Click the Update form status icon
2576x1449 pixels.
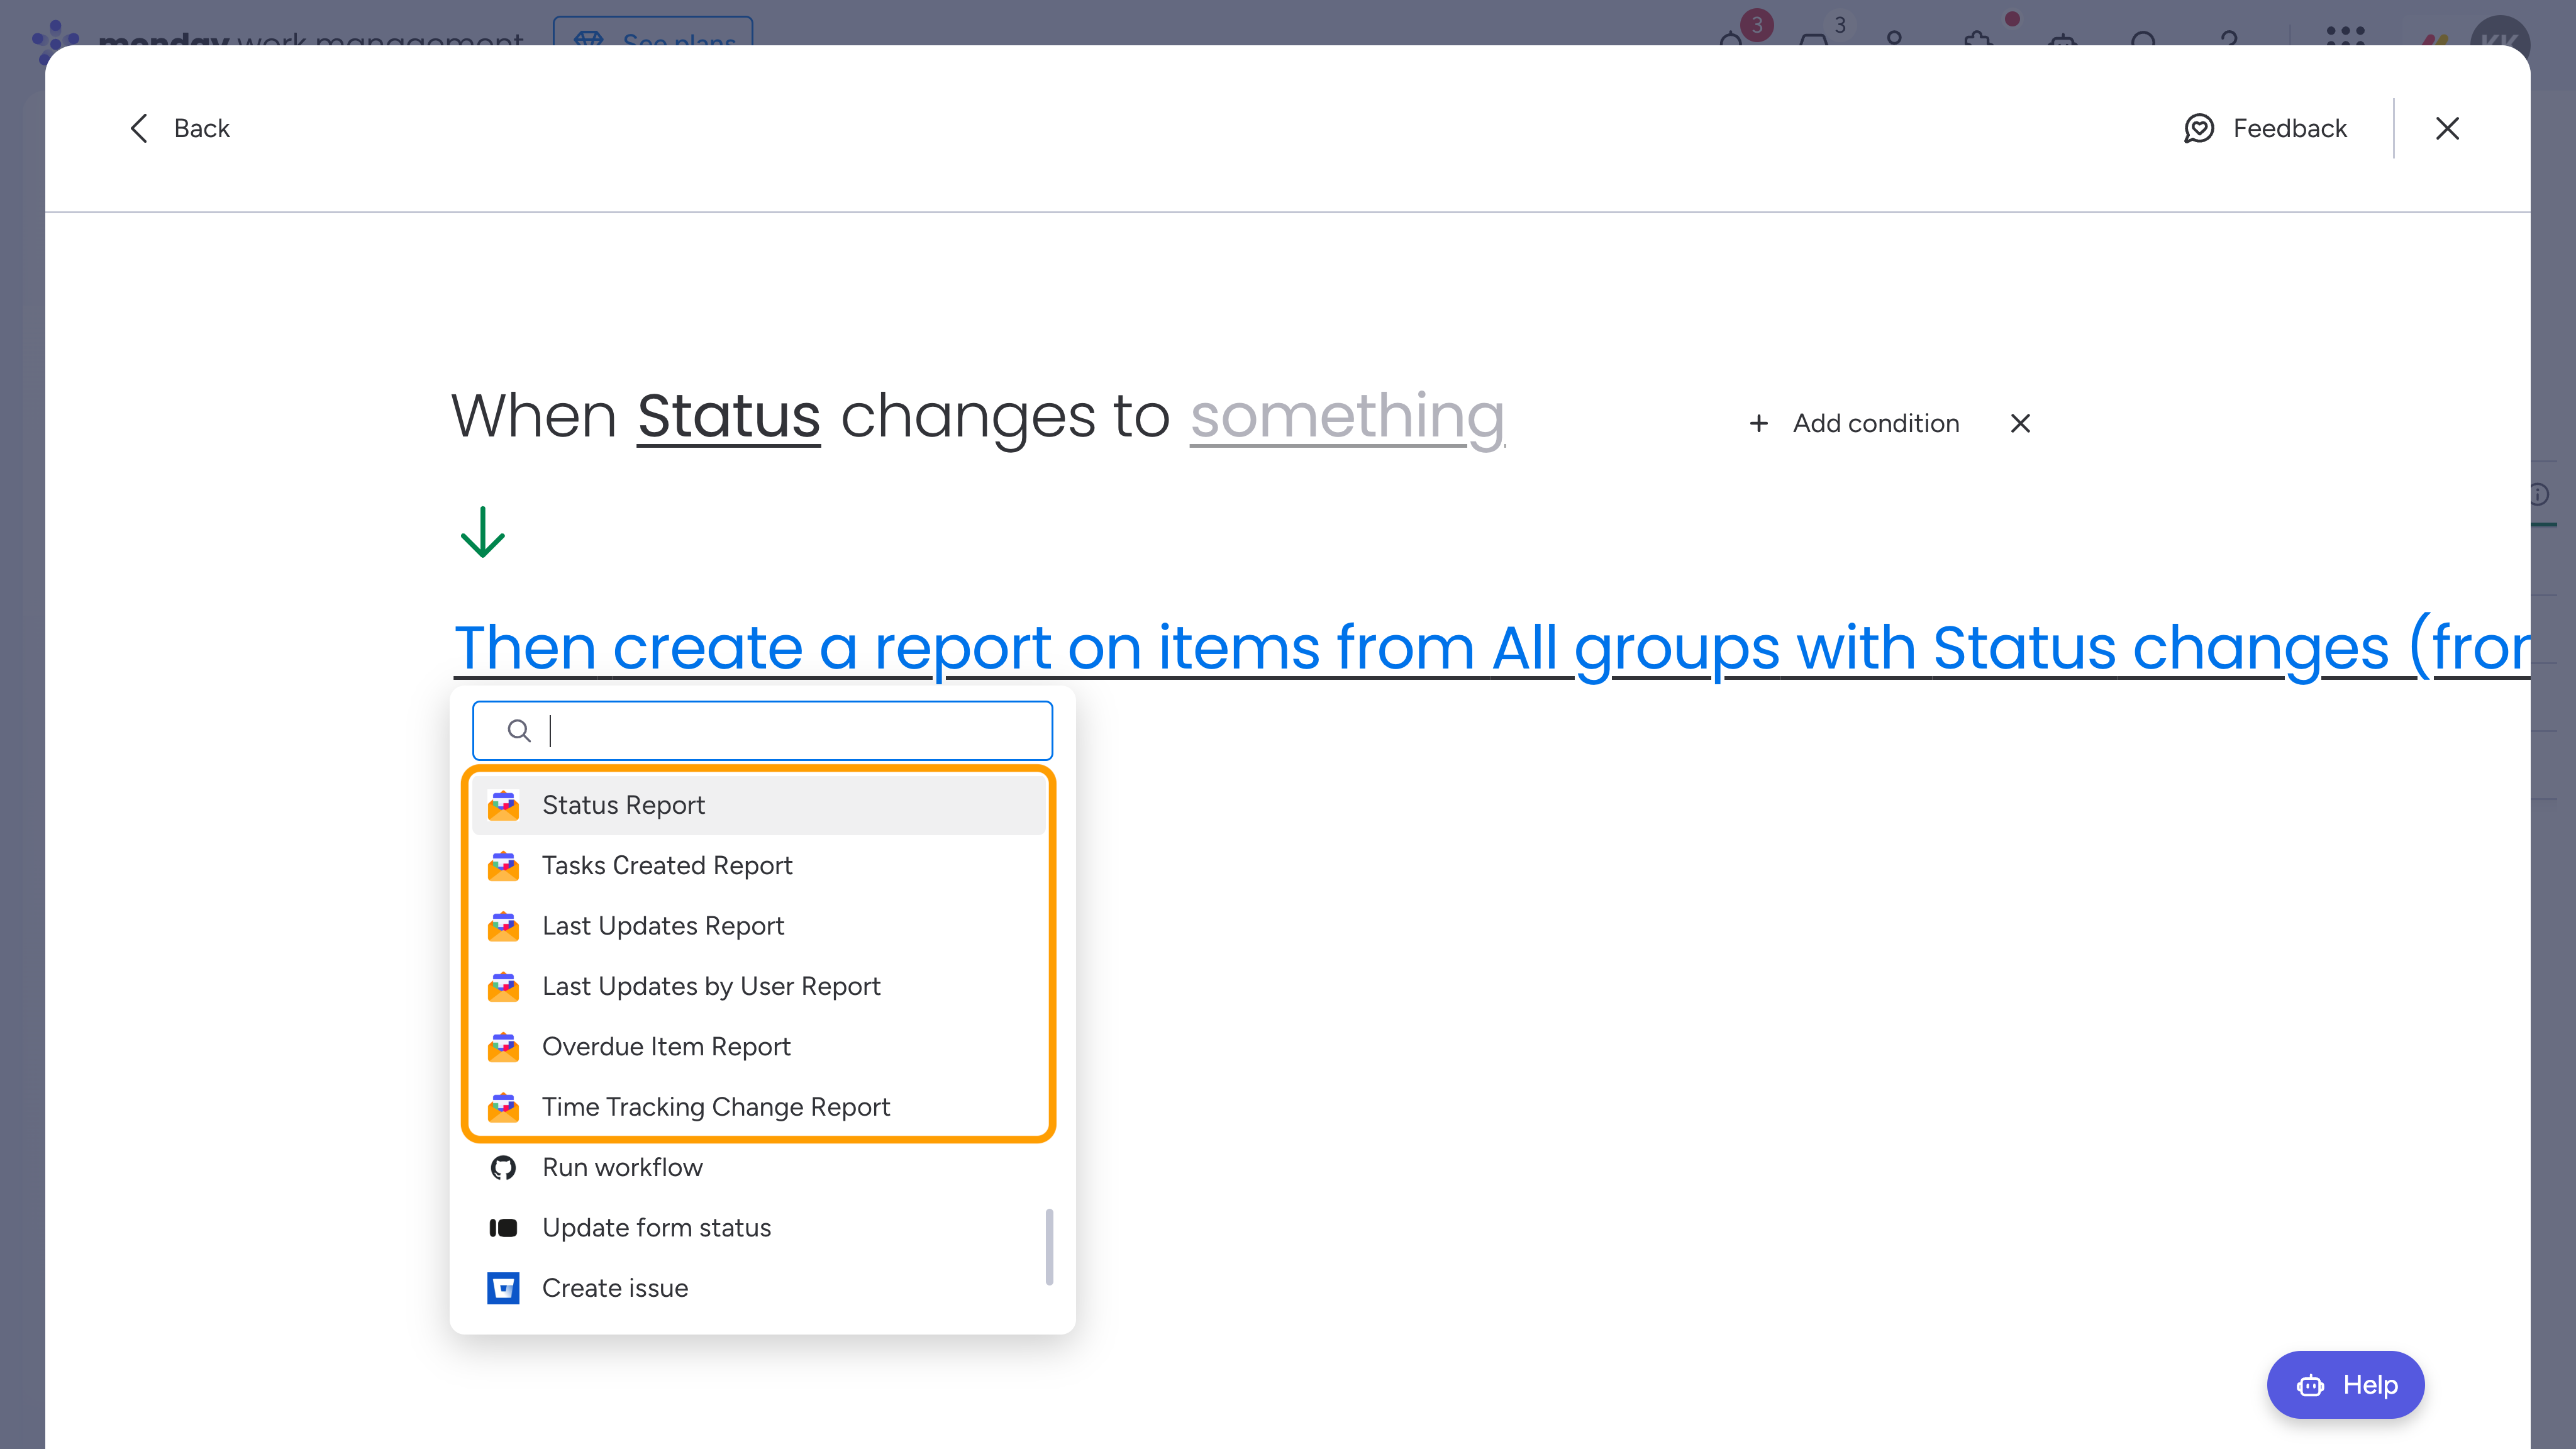(x=503, y=1228)
